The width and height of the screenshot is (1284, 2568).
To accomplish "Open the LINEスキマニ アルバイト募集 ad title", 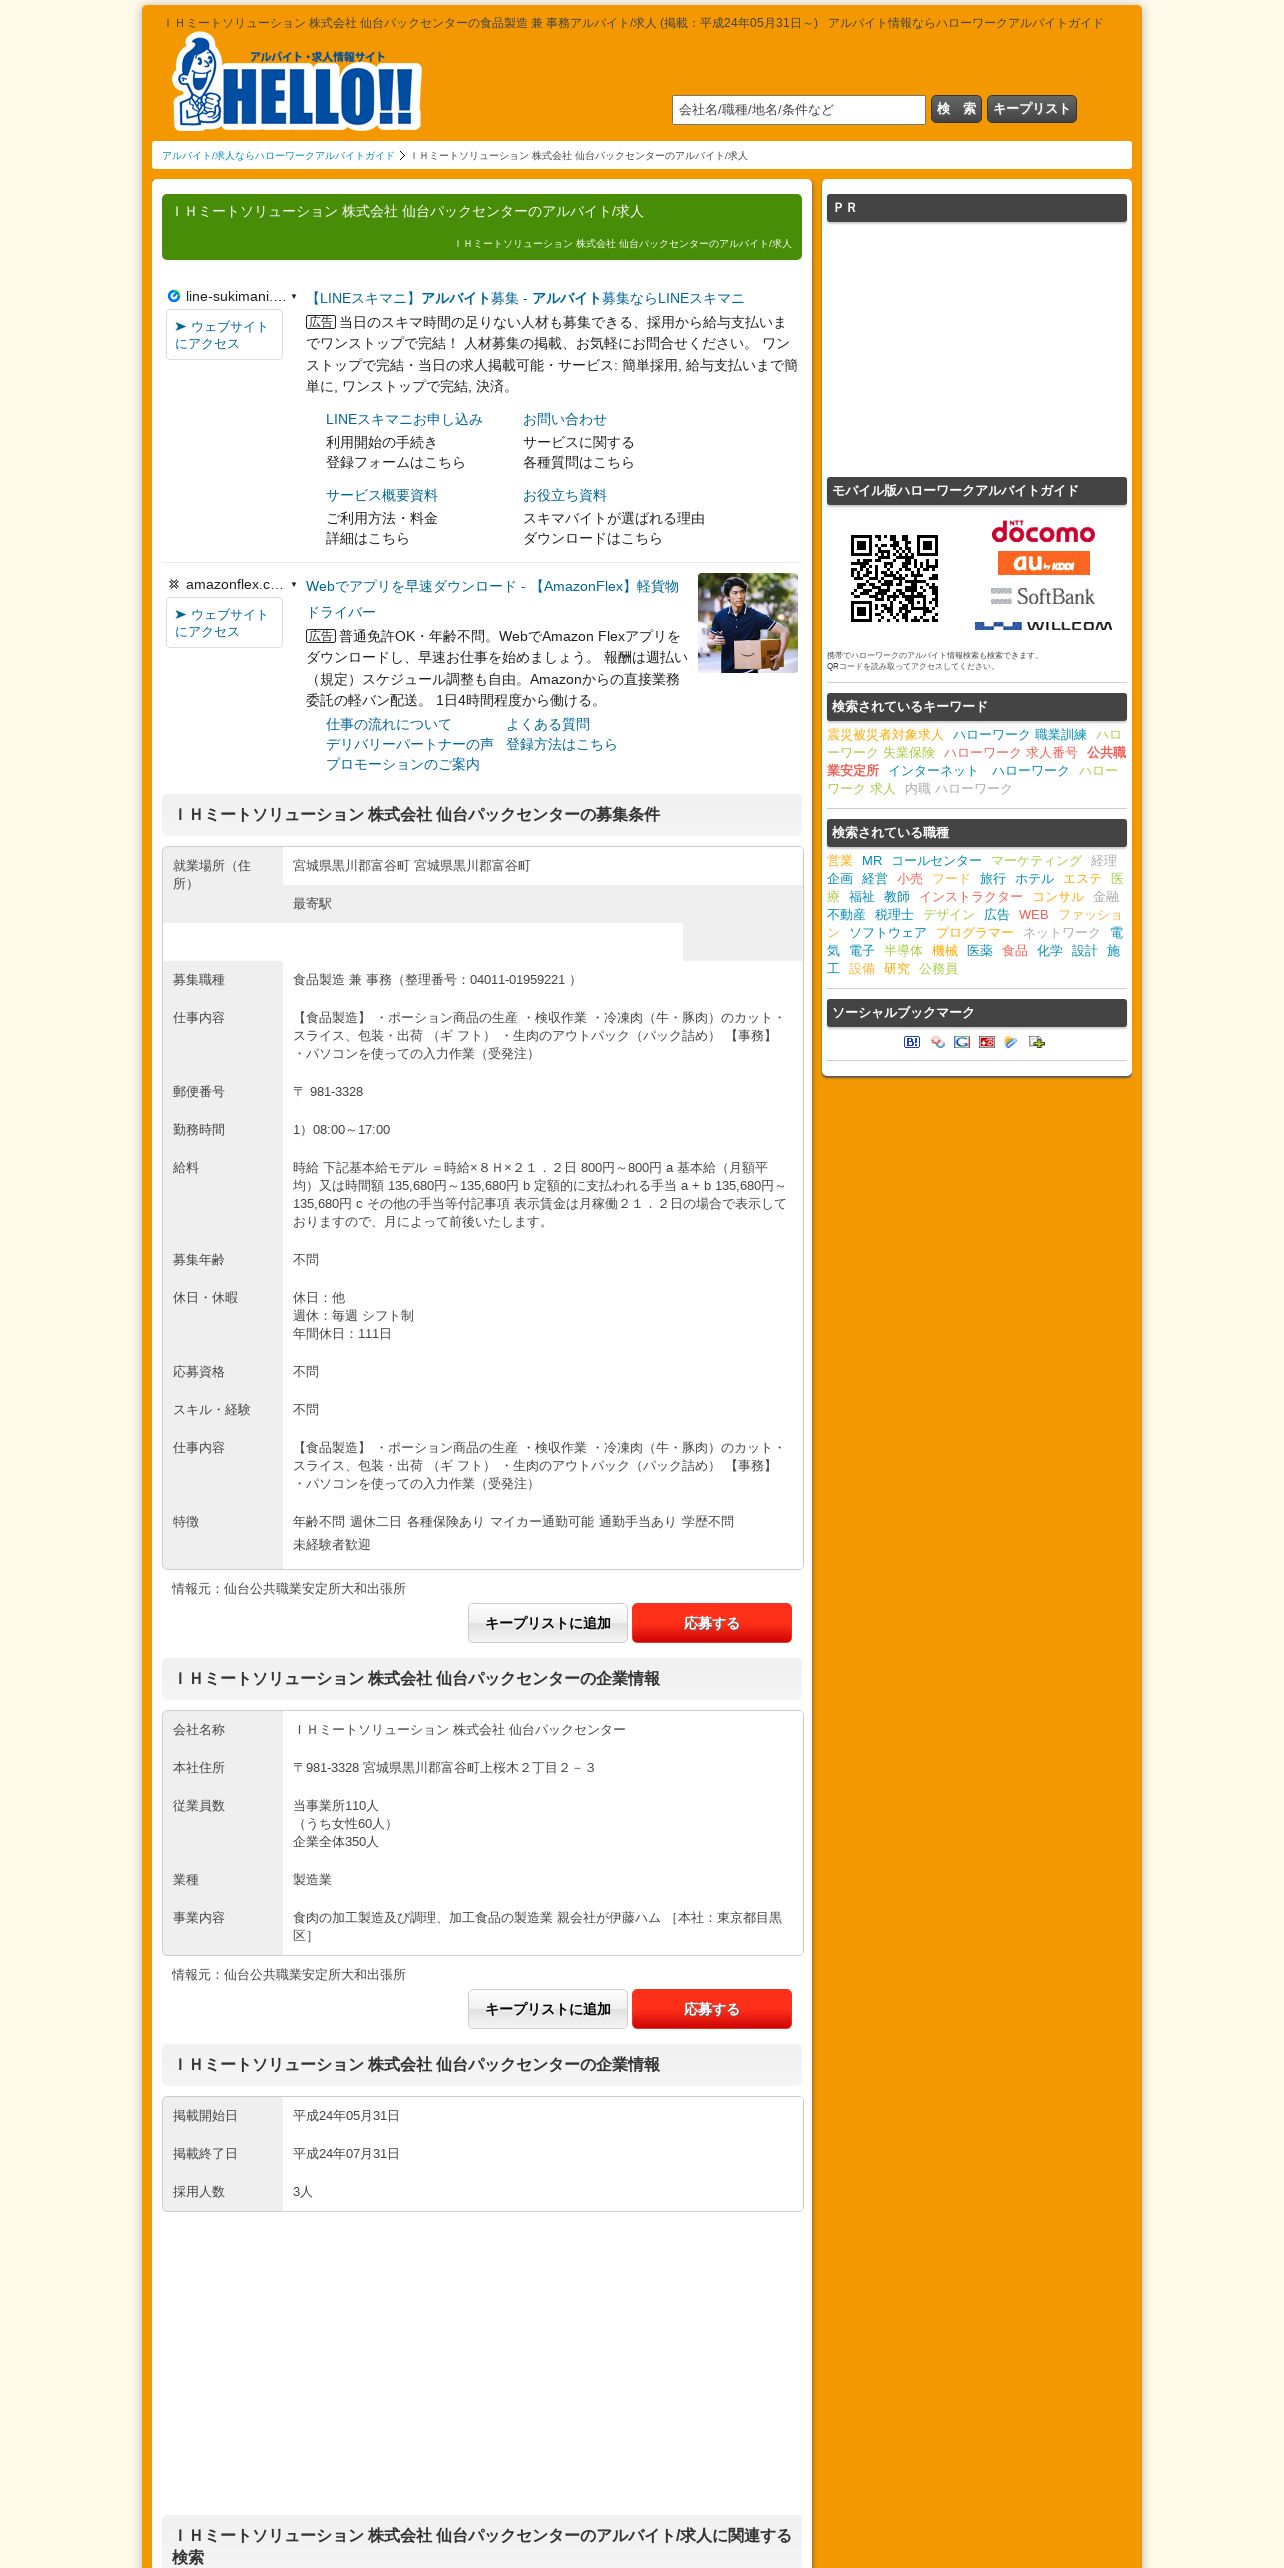I will point(525,298).
